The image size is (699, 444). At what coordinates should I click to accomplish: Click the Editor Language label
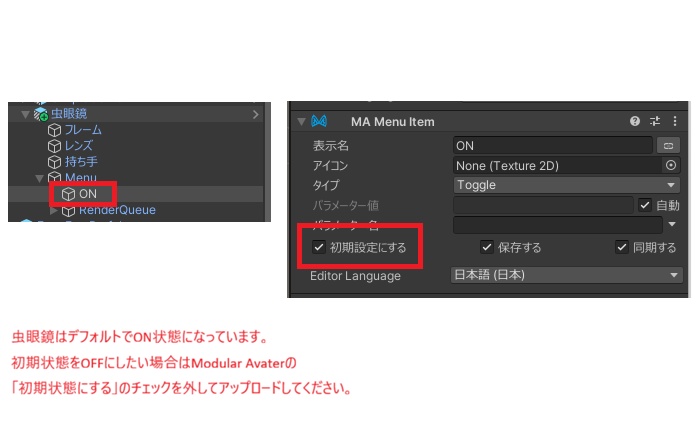(355, 276)
